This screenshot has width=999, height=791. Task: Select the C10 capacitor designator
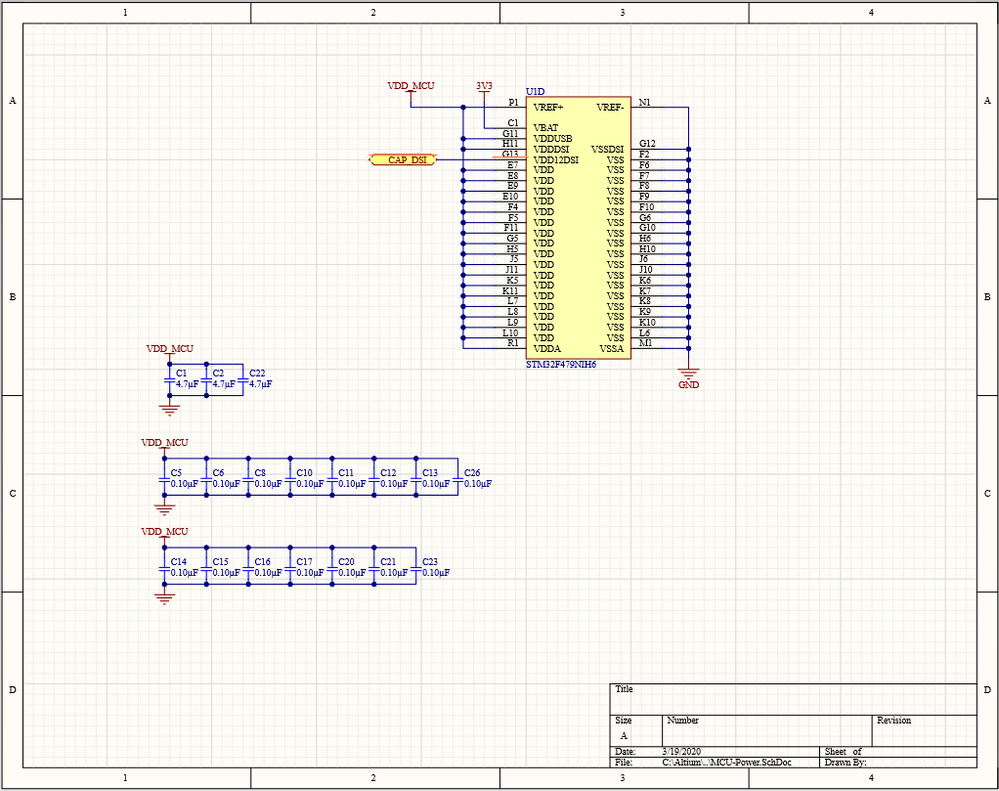click(305, 473)
